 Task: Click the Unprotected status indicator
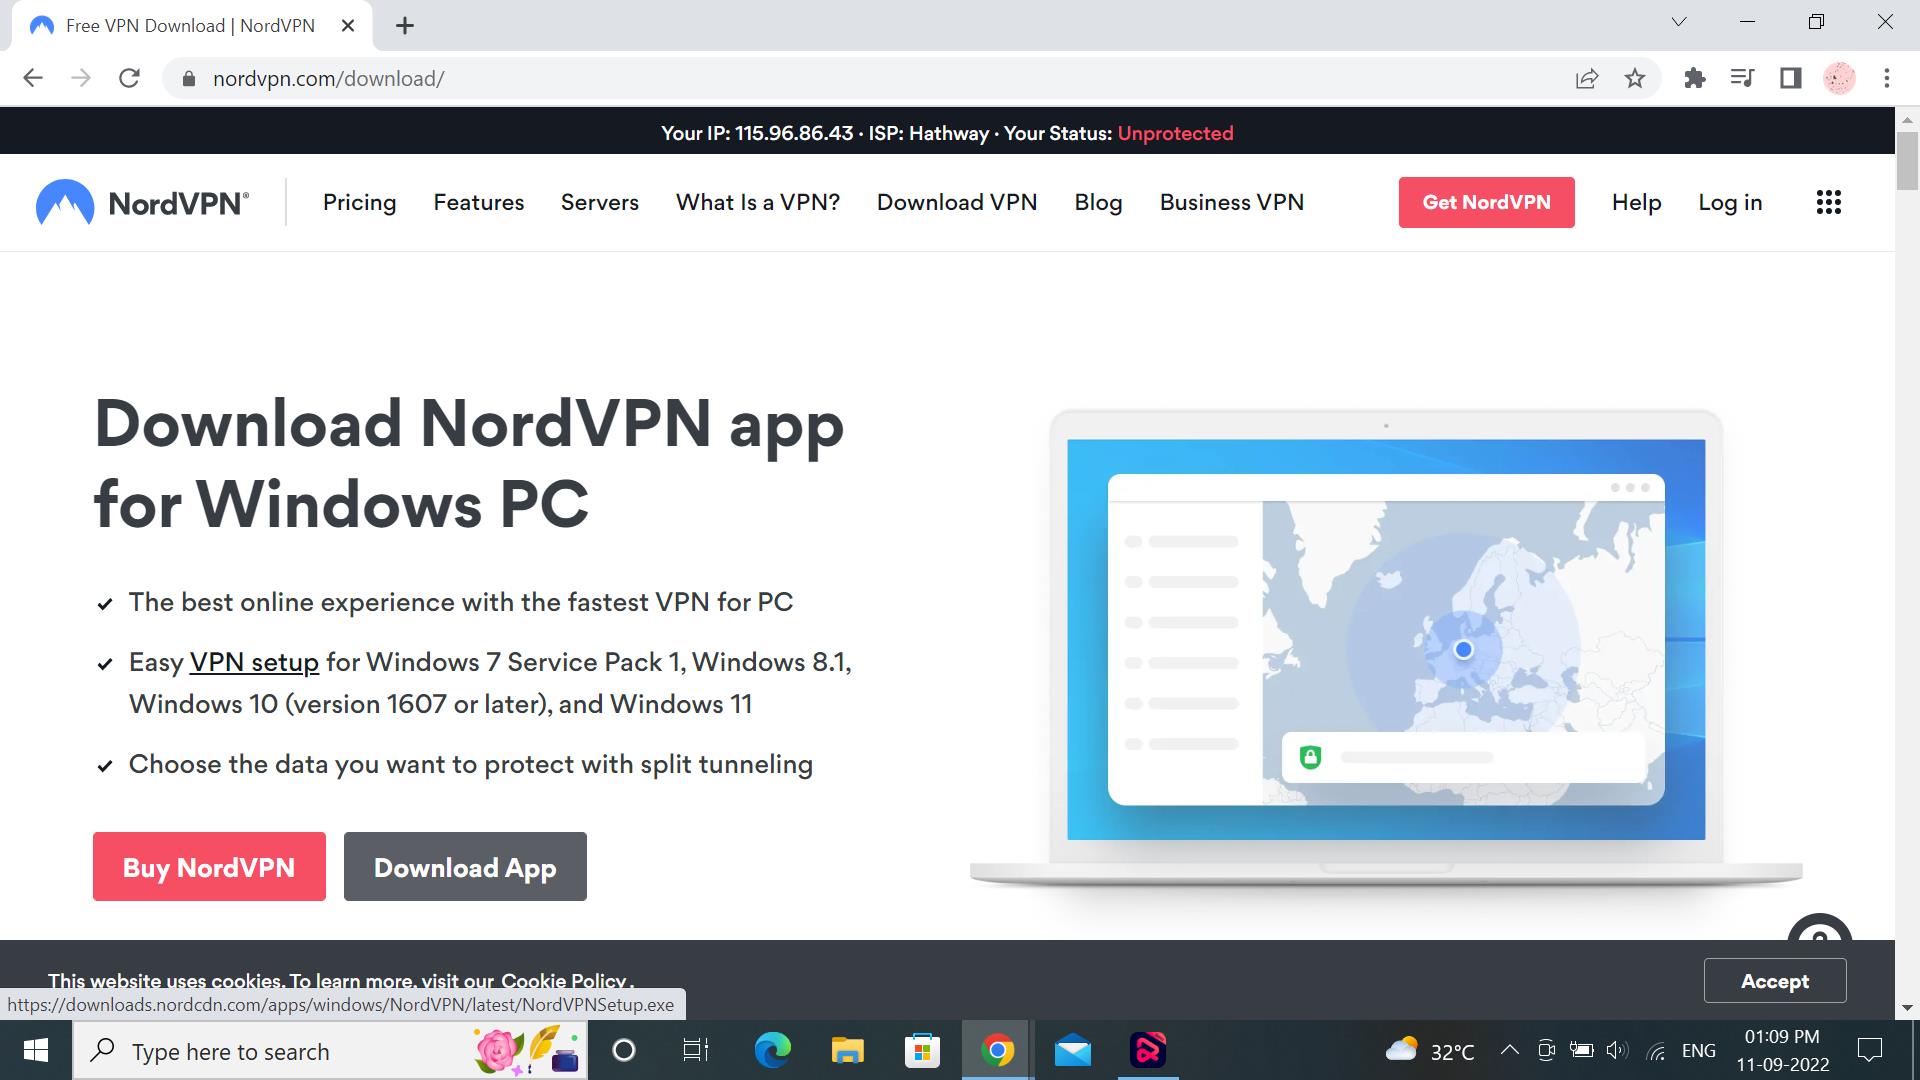(1175, 132)
